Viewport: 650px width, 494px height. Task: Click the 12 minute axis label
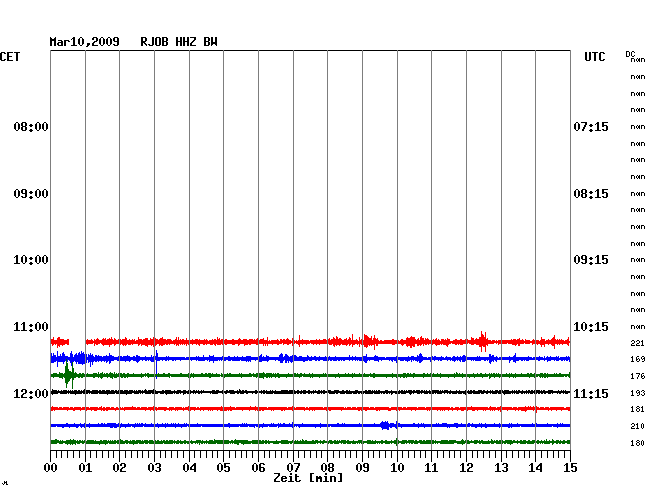(x=466, y=468)
